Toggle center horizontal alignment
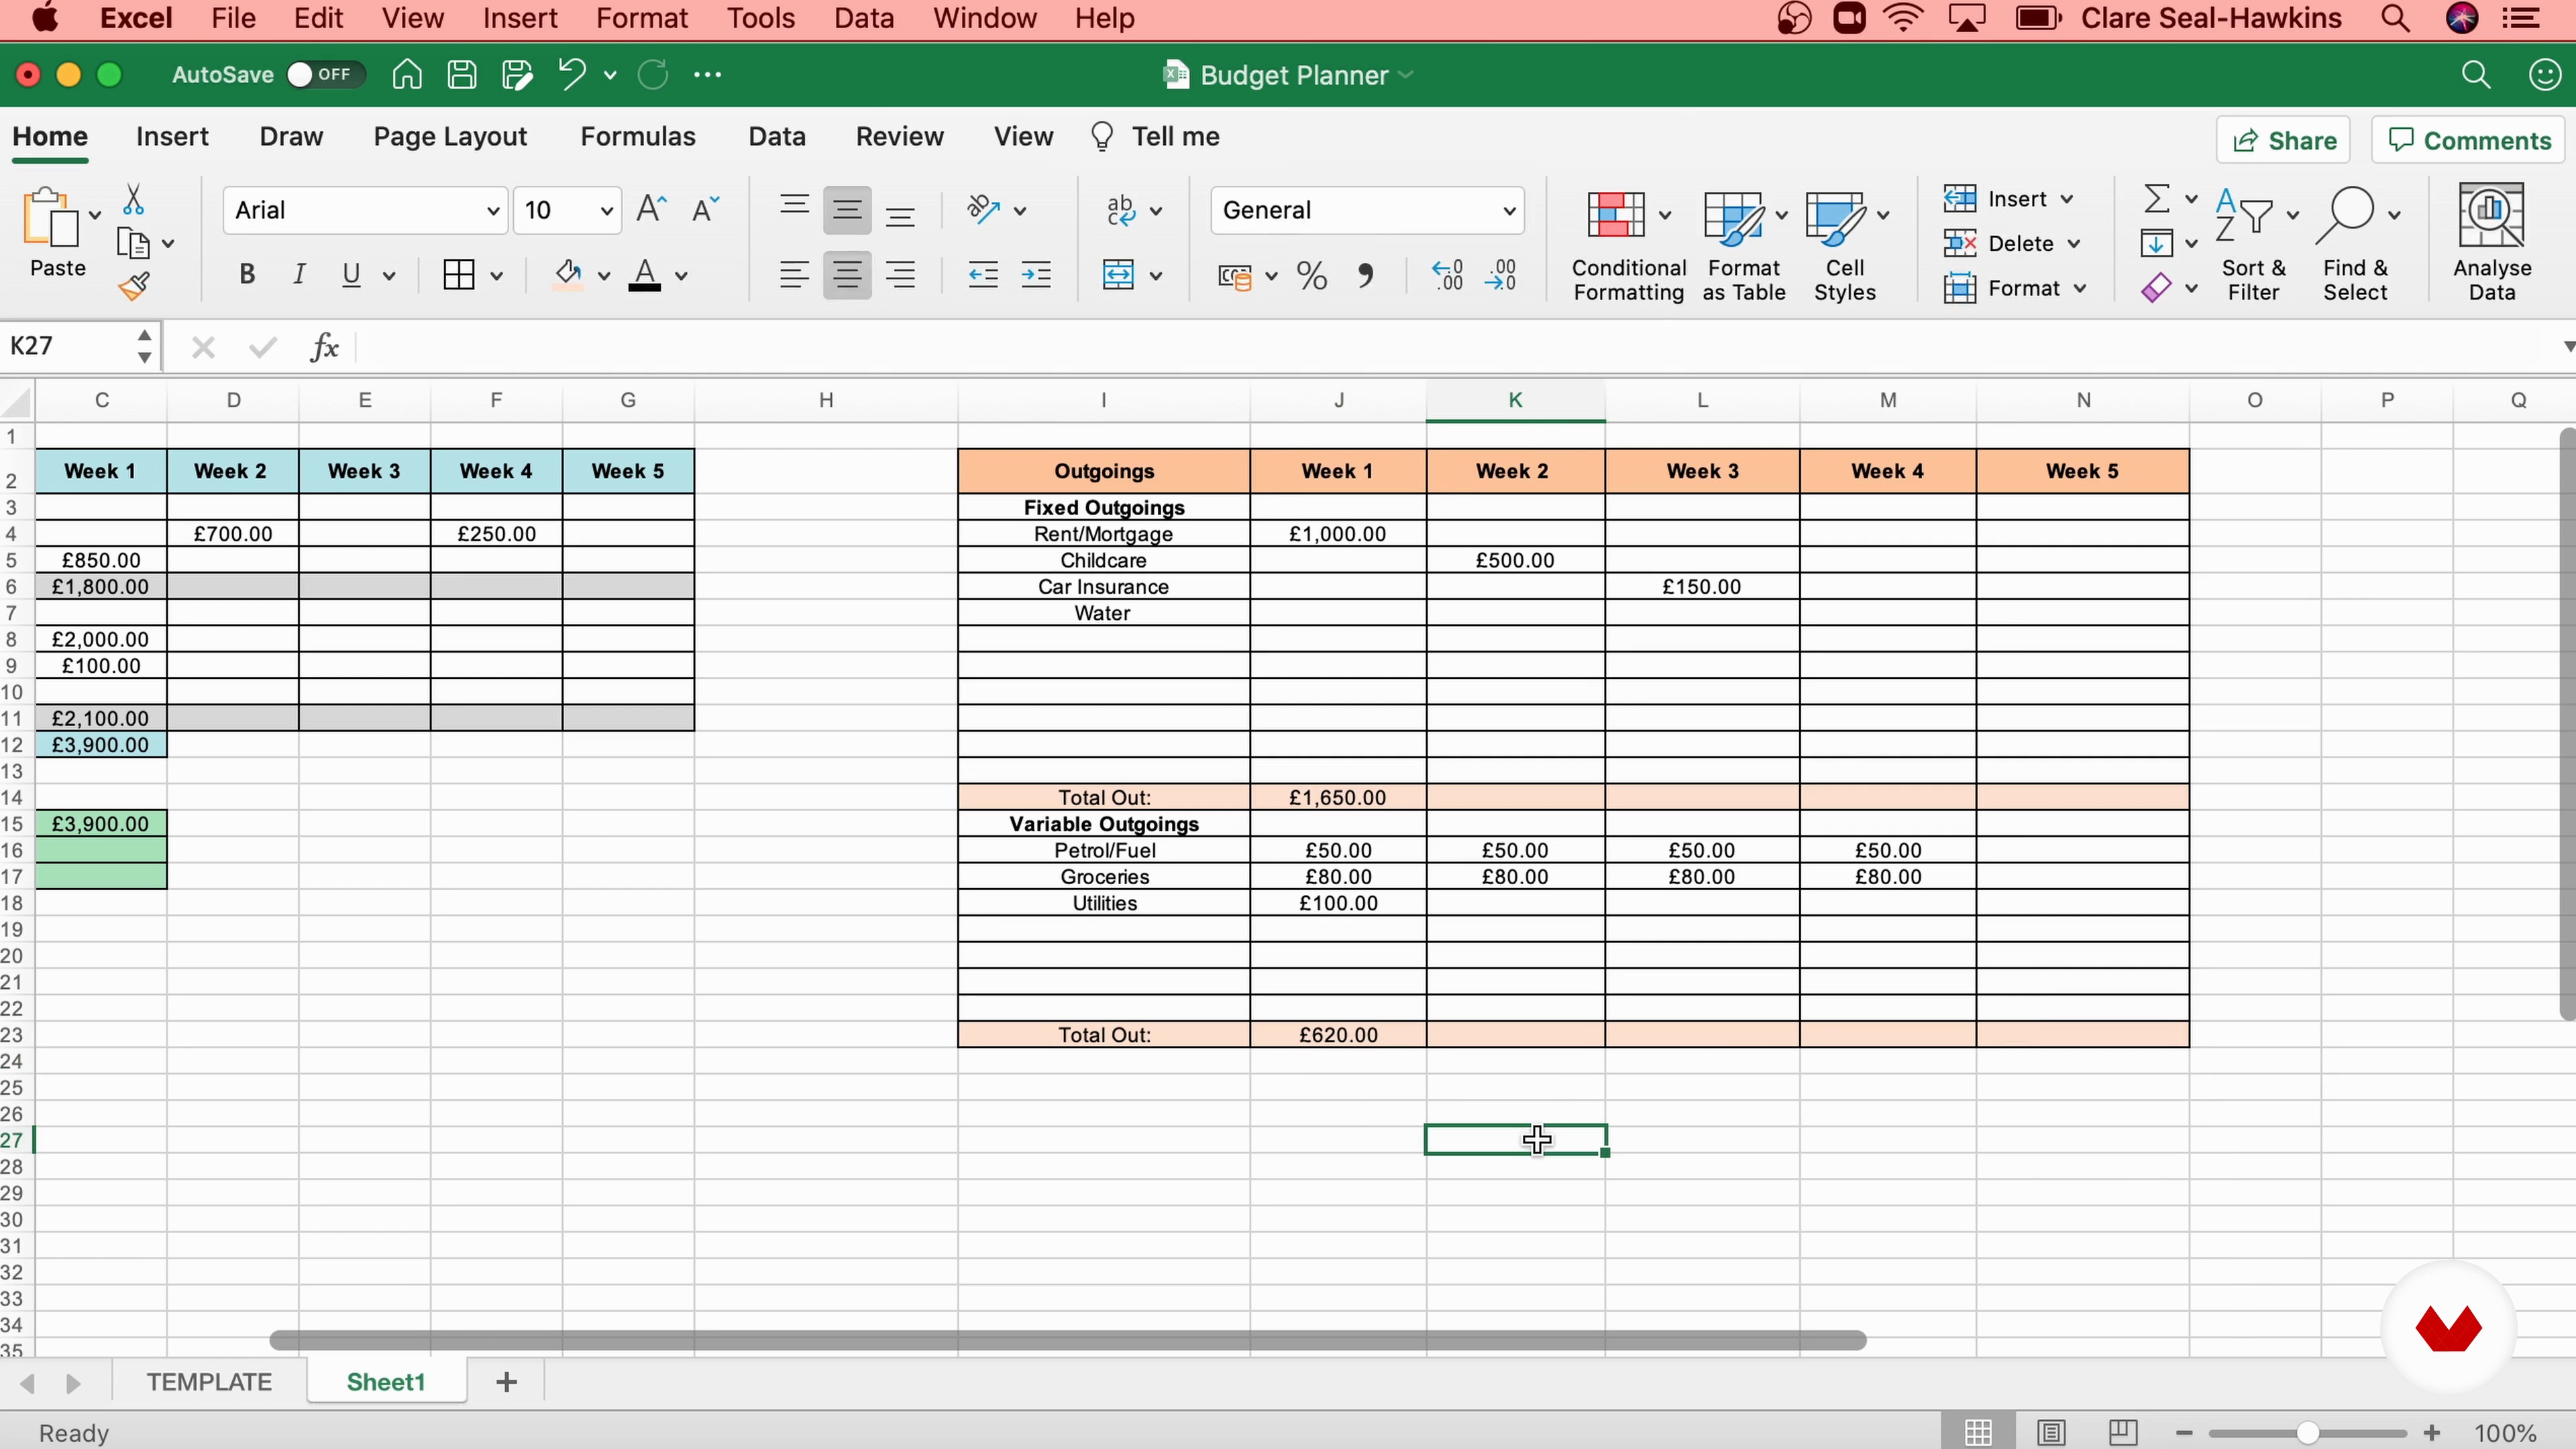2576x1449 pixels. point(847,274)
